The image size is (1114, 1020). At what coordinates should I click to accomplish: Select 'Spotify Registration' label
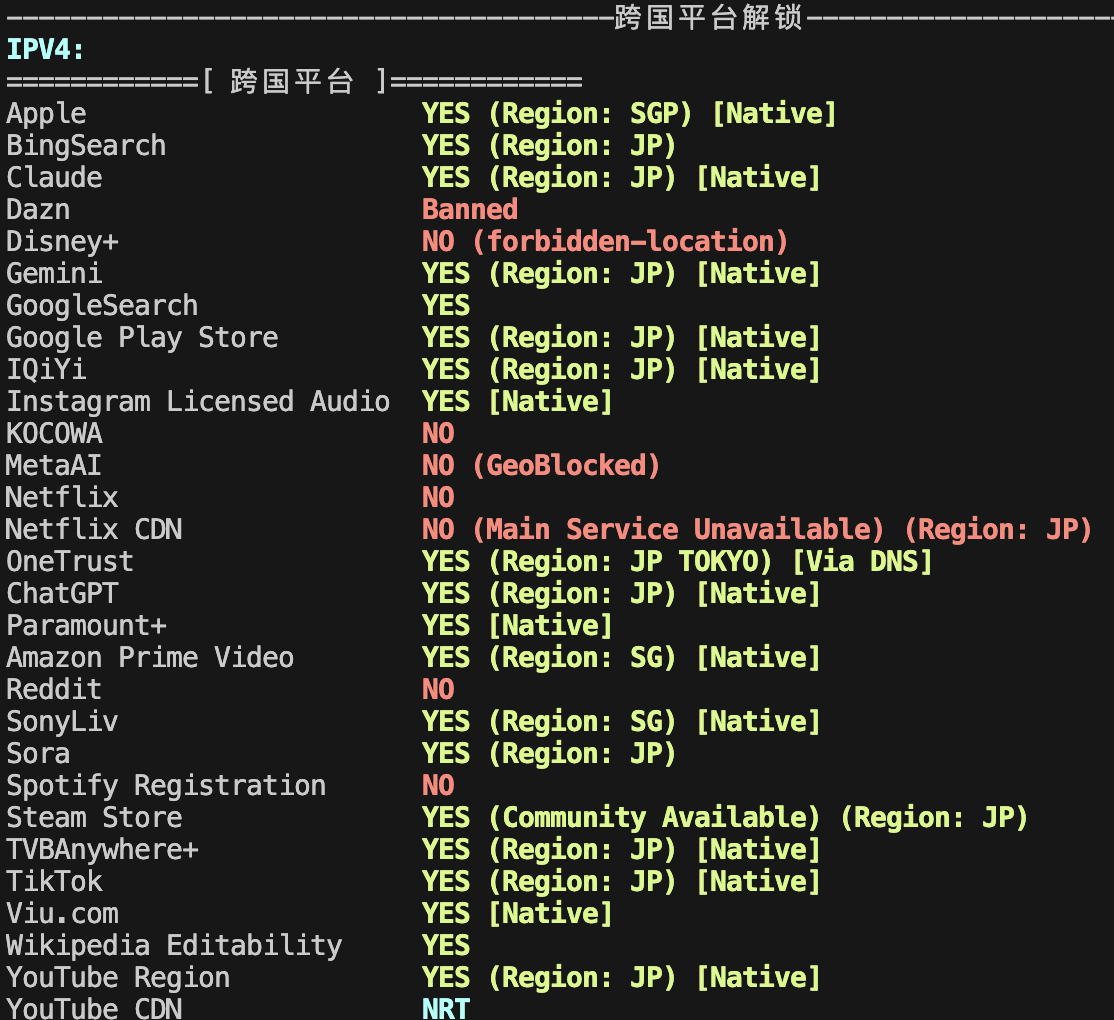point(166,786)
